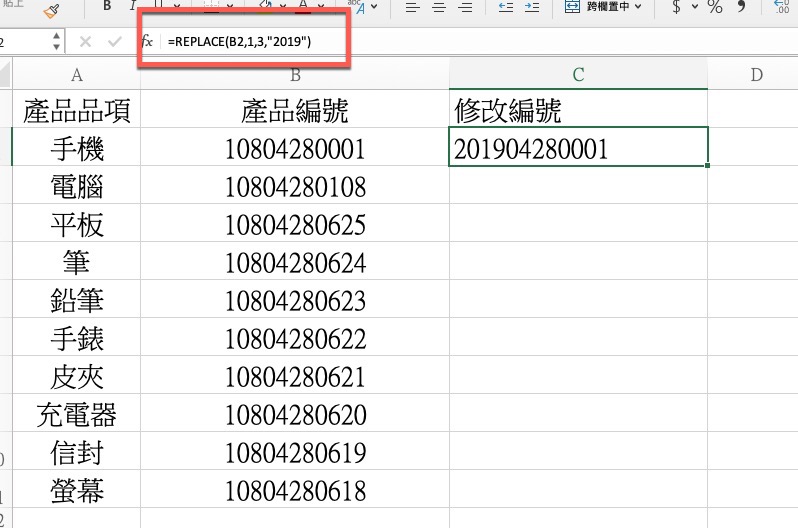Click product number 10804280618

click(295, 488)
